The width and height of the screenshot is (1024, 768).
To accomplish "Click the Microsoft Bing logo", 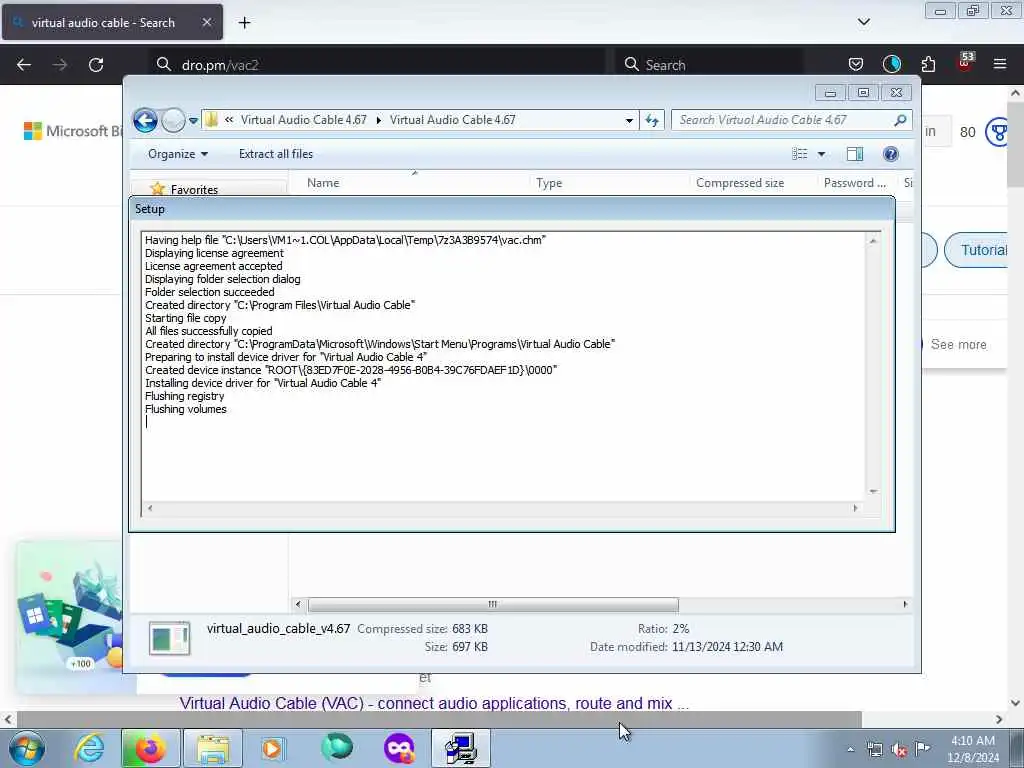I will click(72, 131).
